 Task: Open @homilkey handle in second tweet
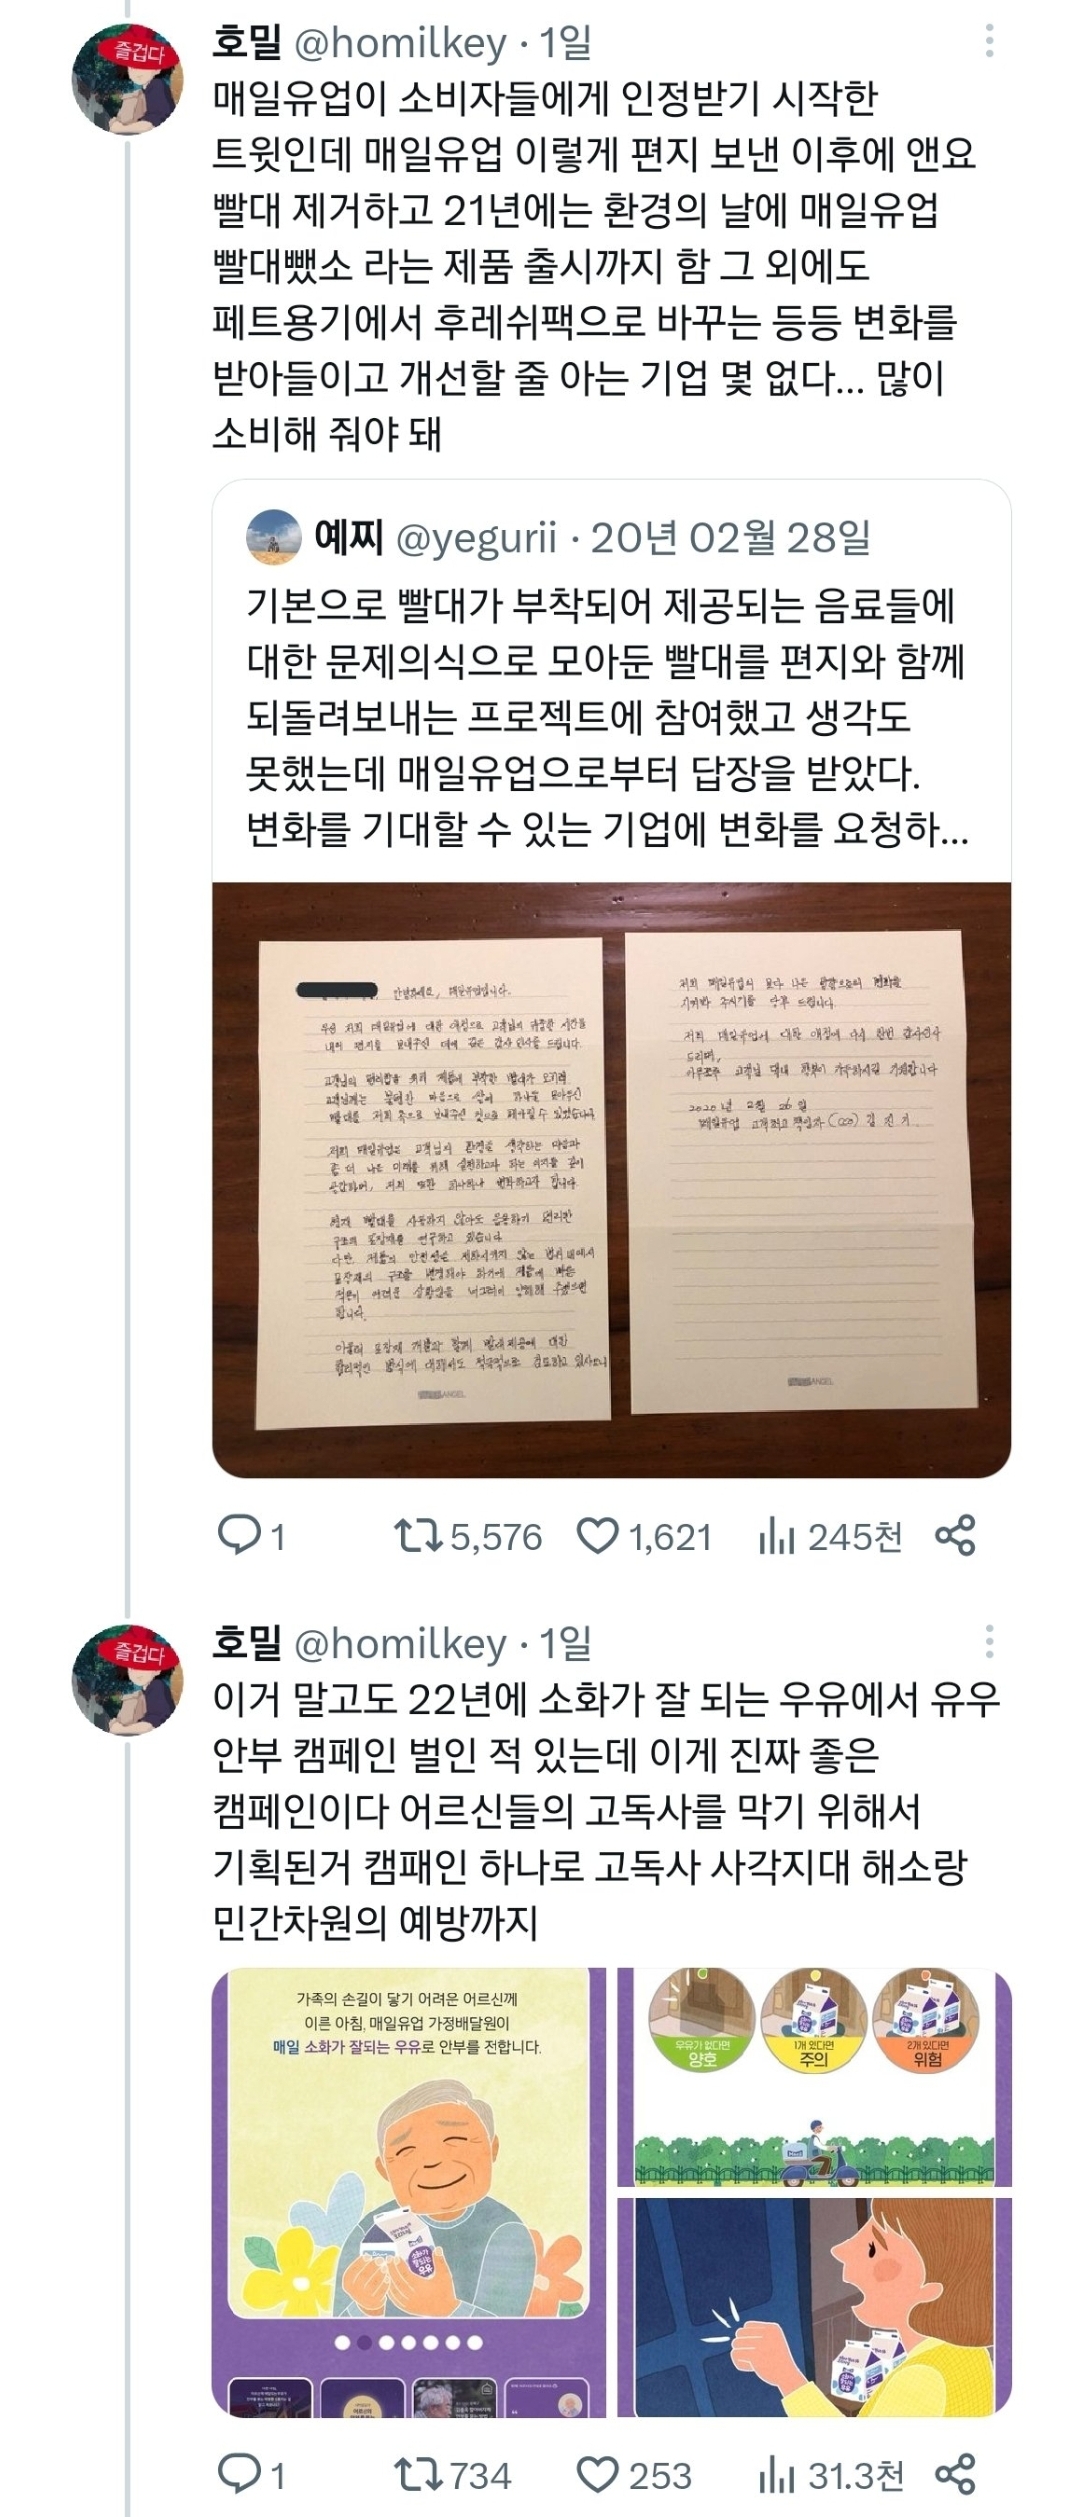tap(400, 1644)
